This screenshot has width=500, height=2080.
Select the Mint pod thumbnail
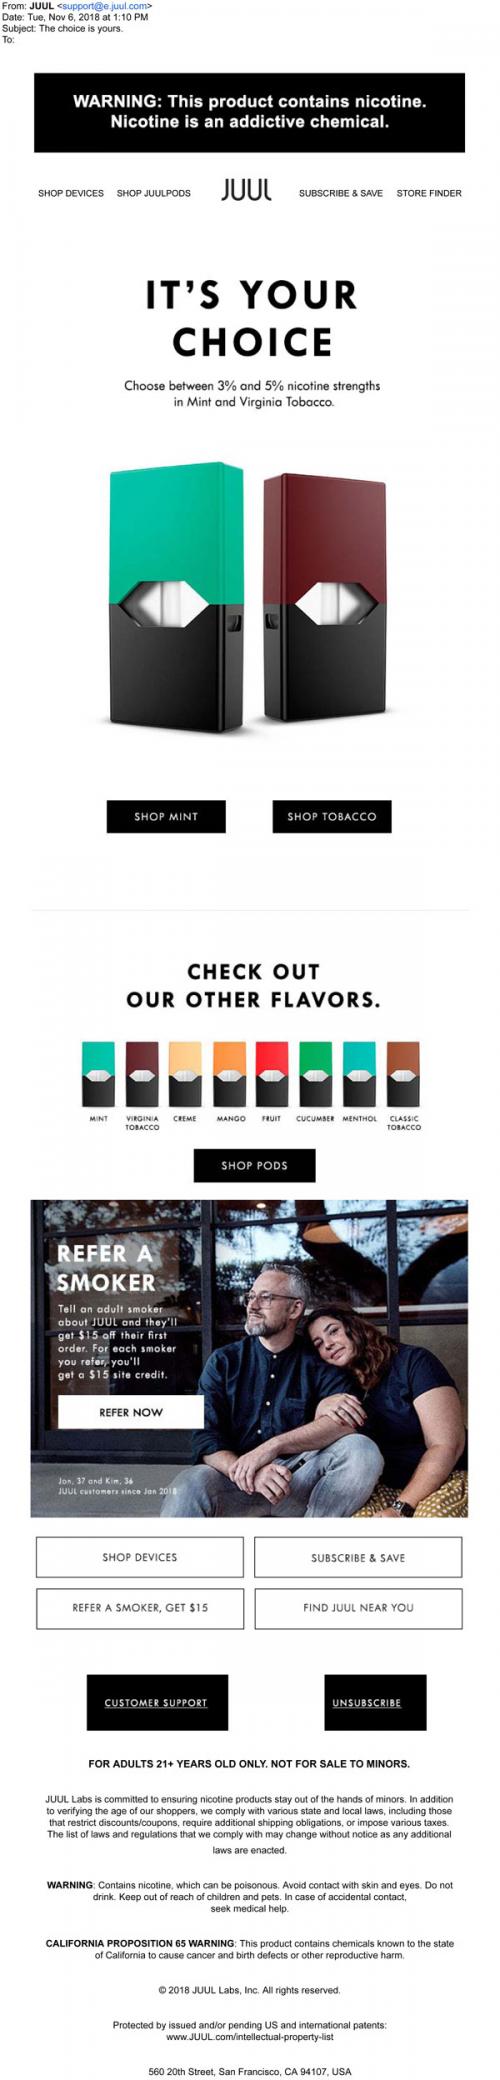(x=98, y=1073)
